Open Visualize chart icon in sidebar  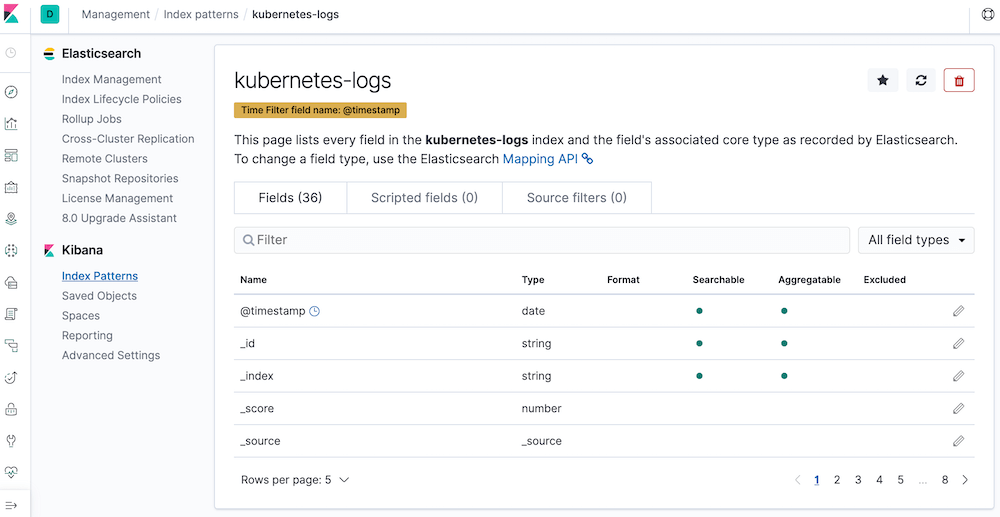point(11,124)
